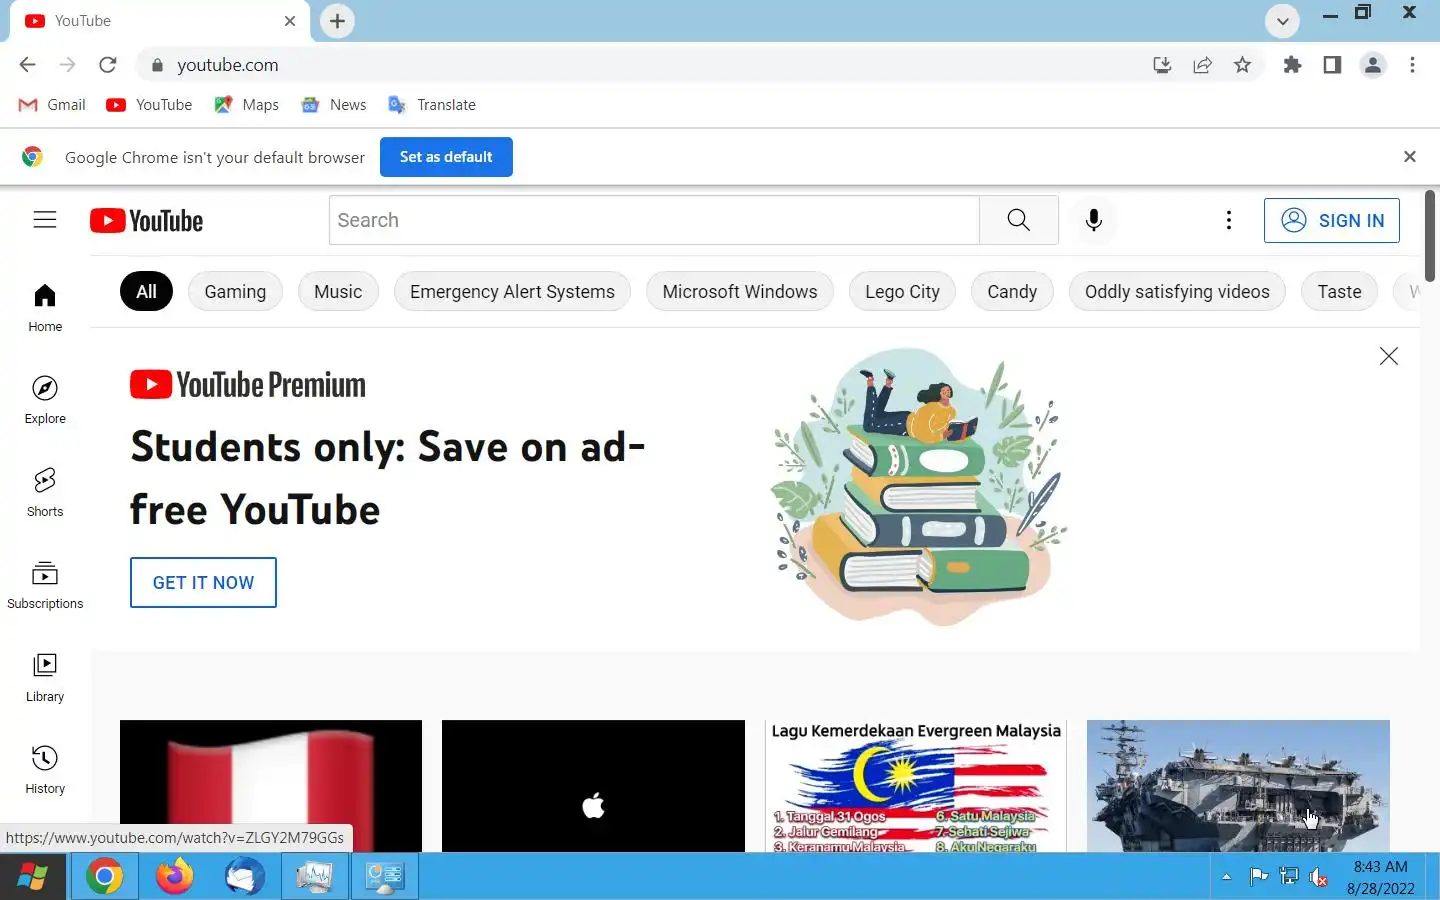Viewport: 1440px width, 900px height.
Task: Select the Candy chip
Action: click(1012, 292)
